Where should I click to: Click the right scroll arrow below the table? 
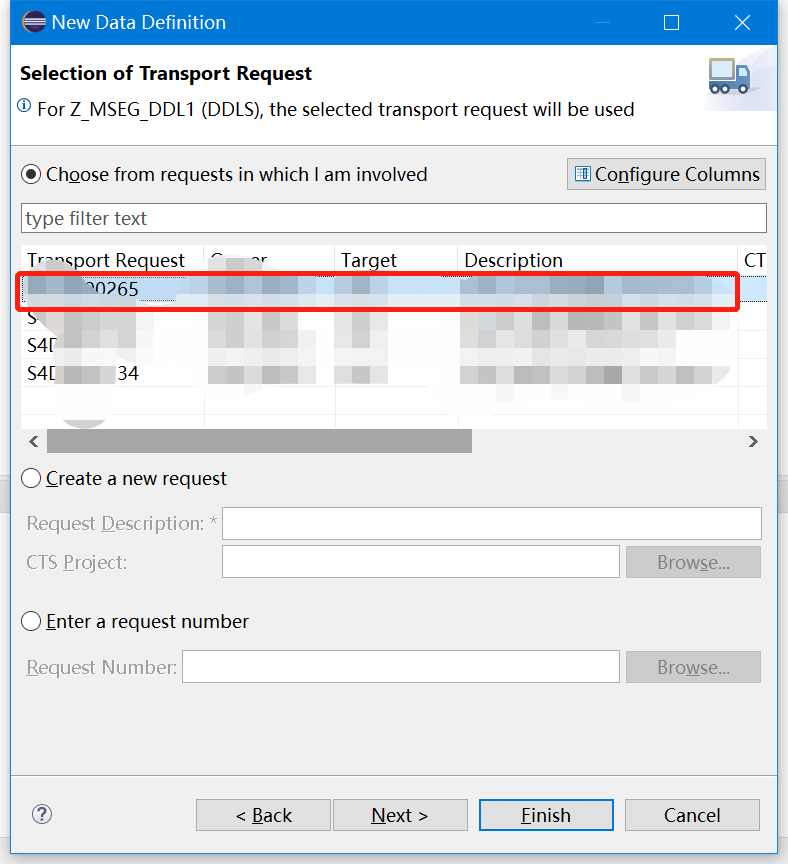click(754, 440)
